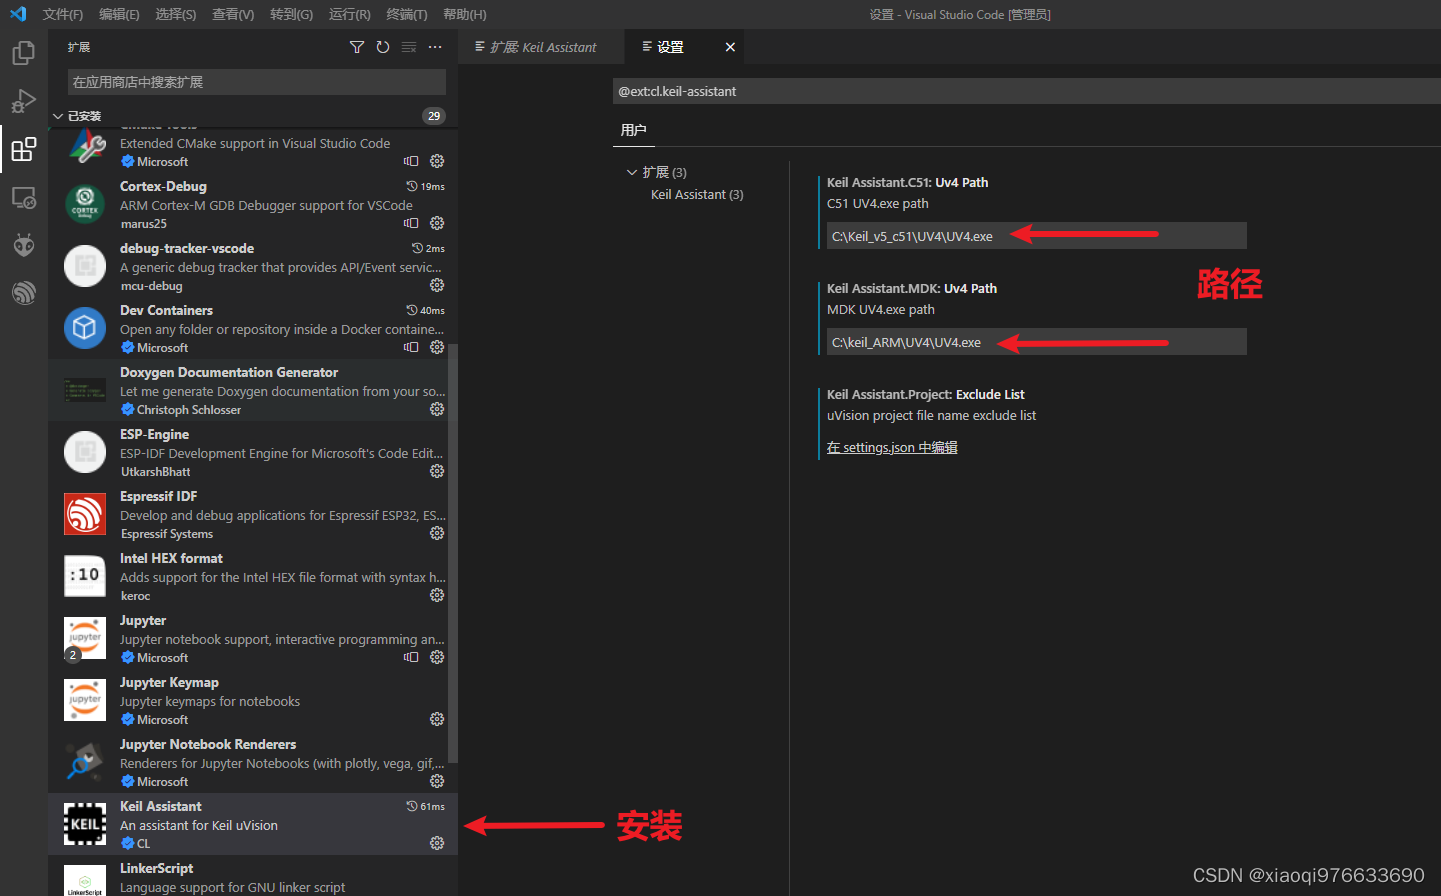Open the 转到(G) menu
The image size is (1441, 896).
tap(291, 14)
